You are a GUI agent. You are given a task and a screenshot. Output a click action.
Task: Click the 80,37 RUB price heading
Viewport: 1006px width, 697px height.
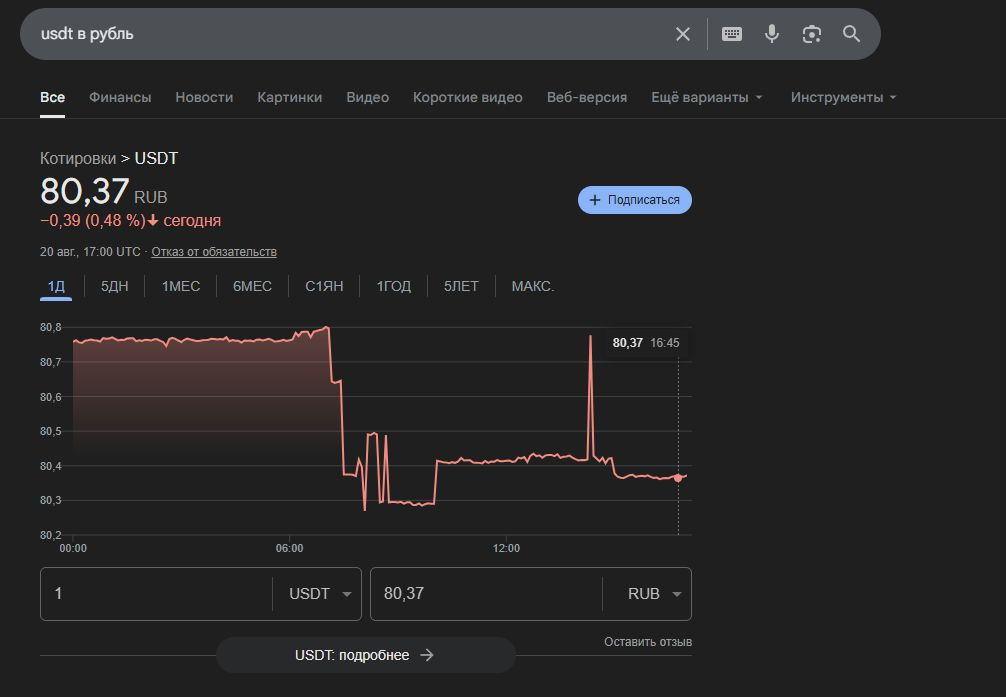103,192
